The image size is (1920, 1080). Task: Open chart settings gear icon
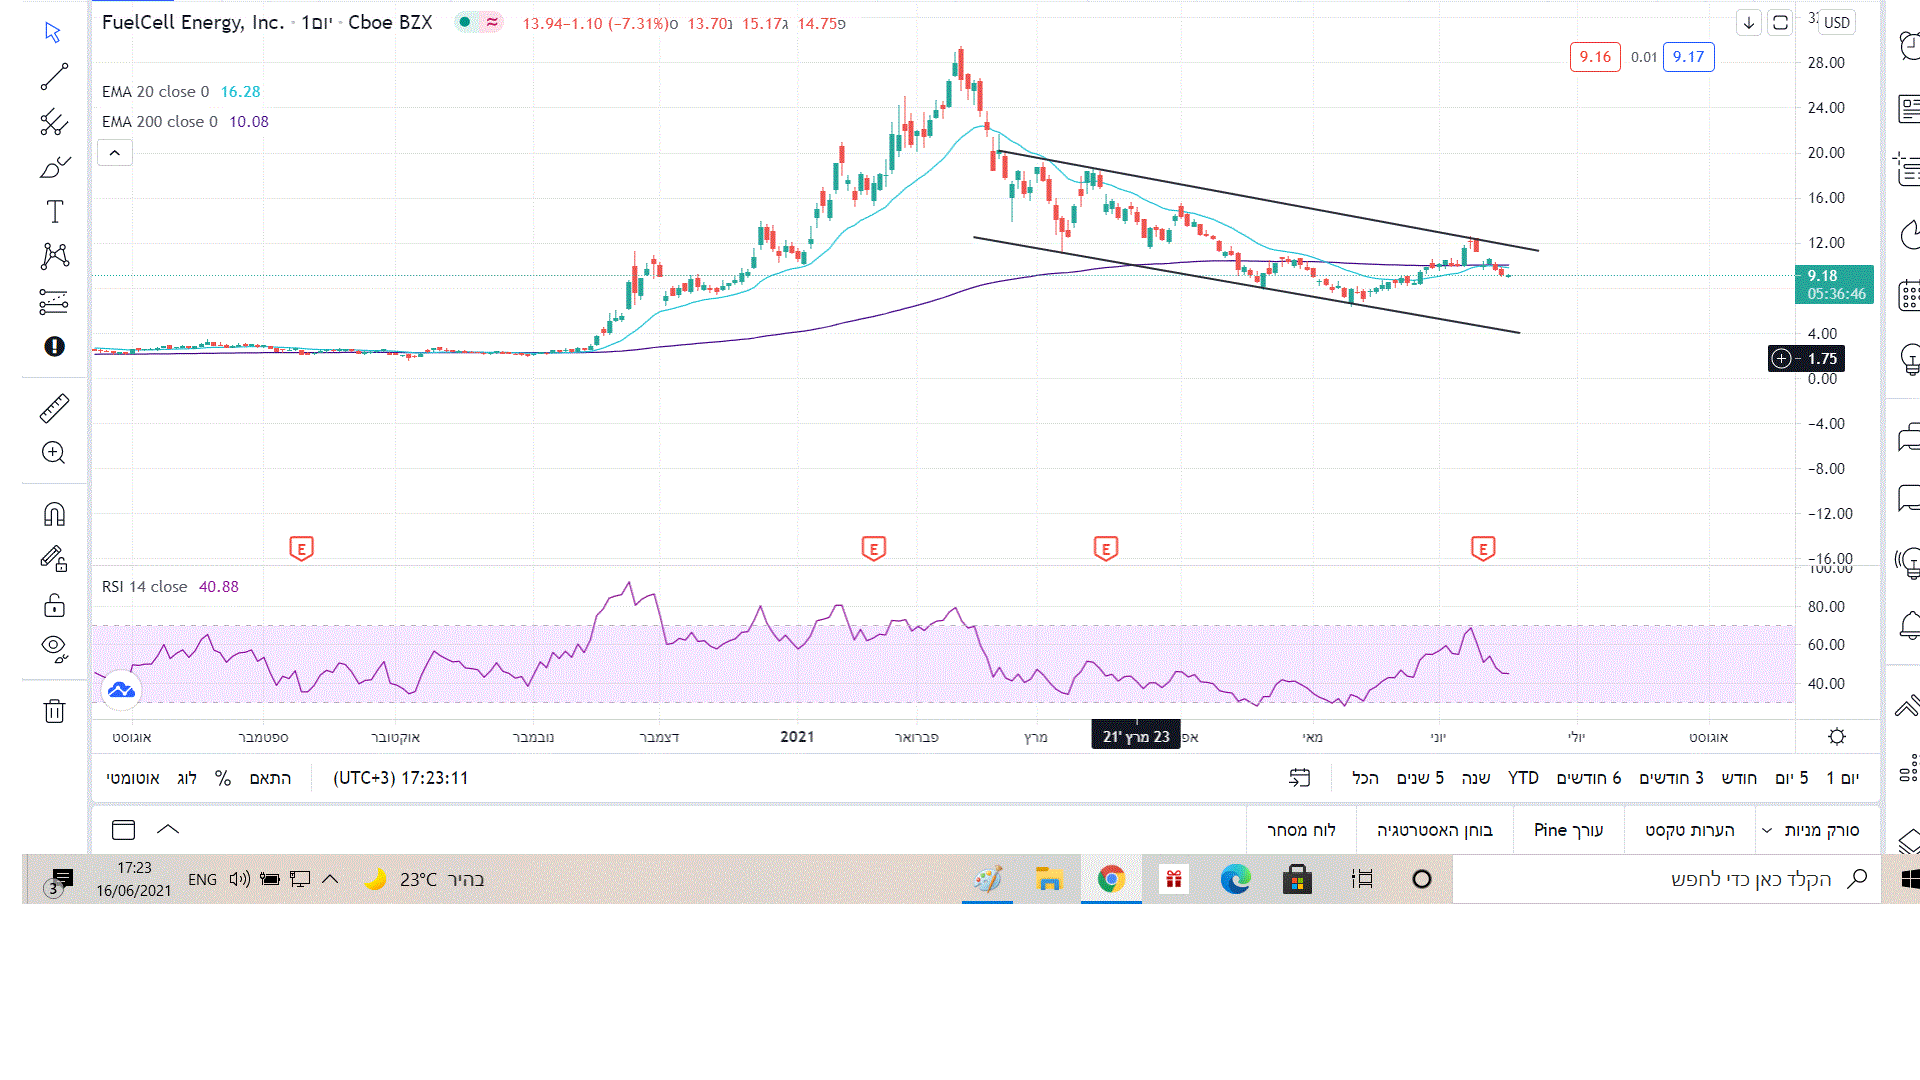click(x=1836, y=737)
